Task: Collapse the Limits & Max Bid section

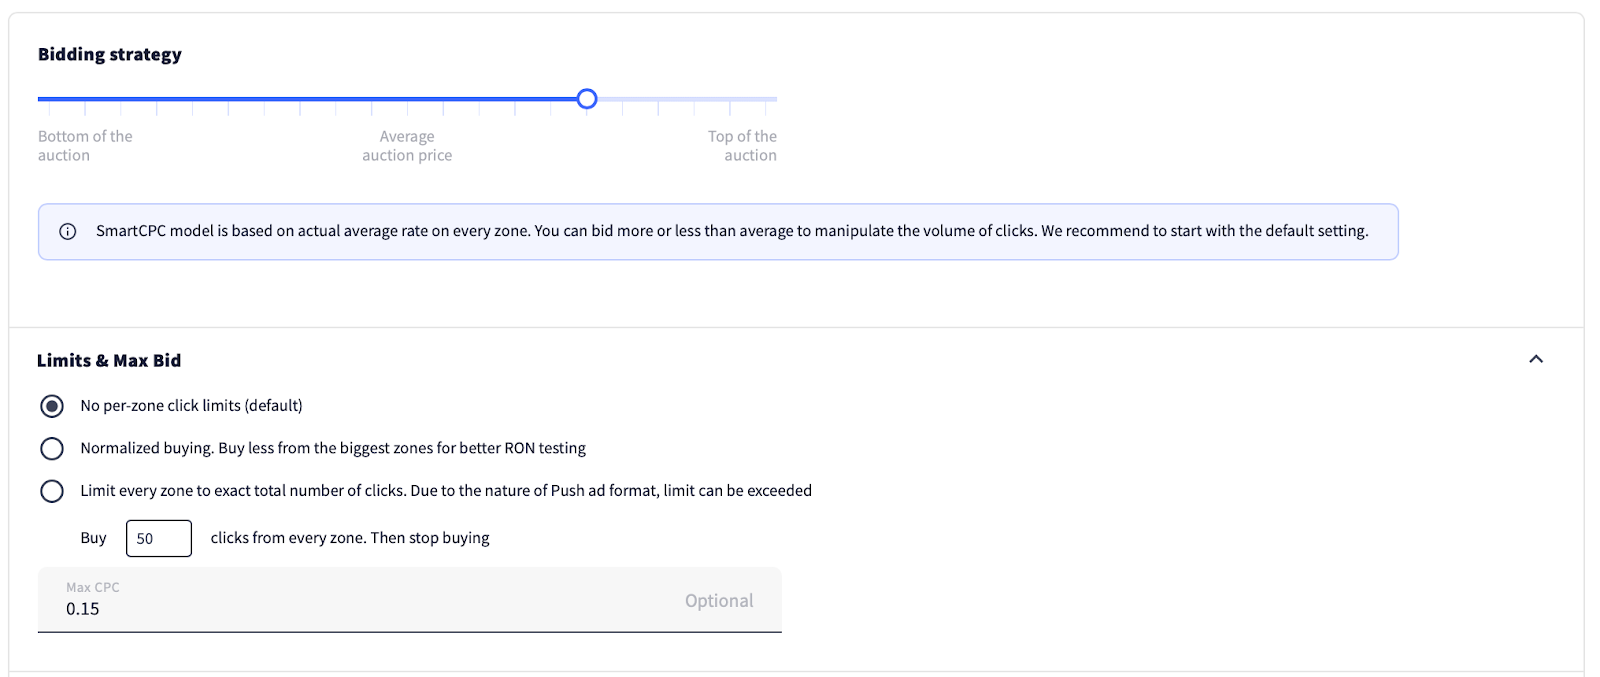Action: (x=1535, y=359)
